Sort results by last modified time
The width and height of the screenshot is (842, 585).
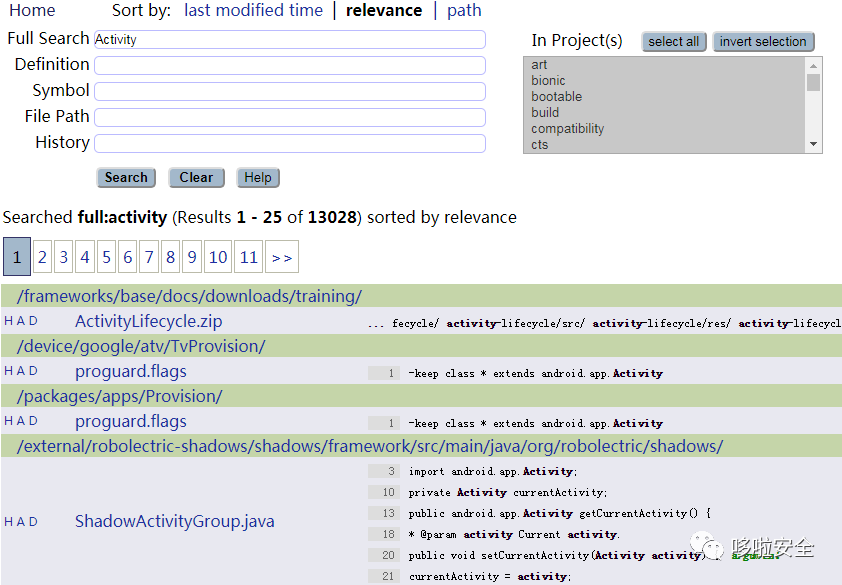(253, 10)
